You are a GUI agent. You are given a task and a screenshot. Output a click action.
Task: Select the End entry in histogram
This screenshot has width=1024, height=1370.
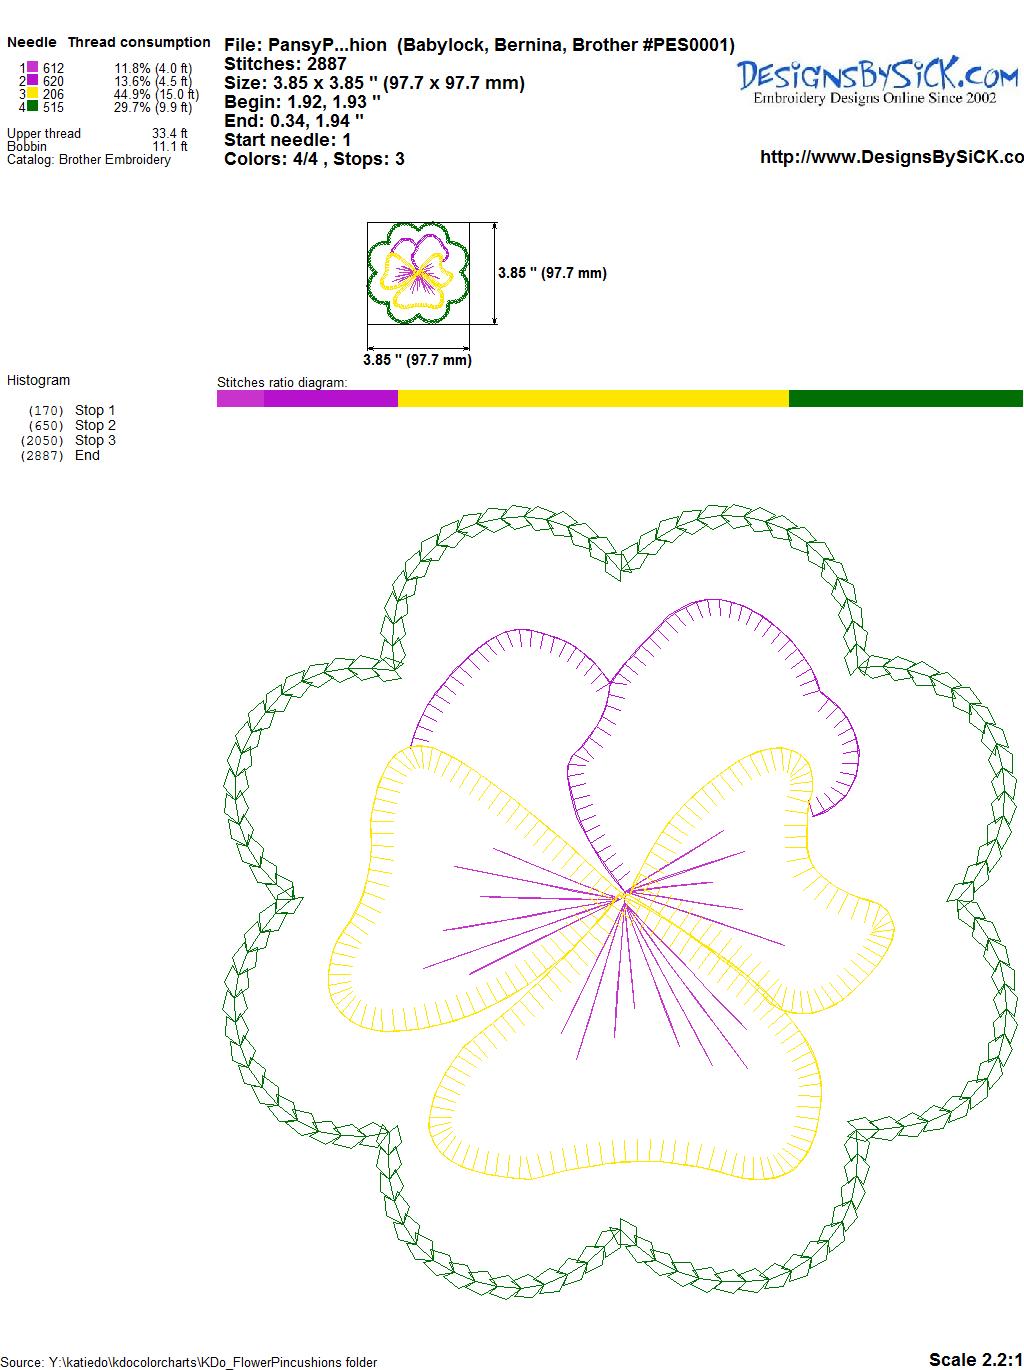(x=87, y=455)
